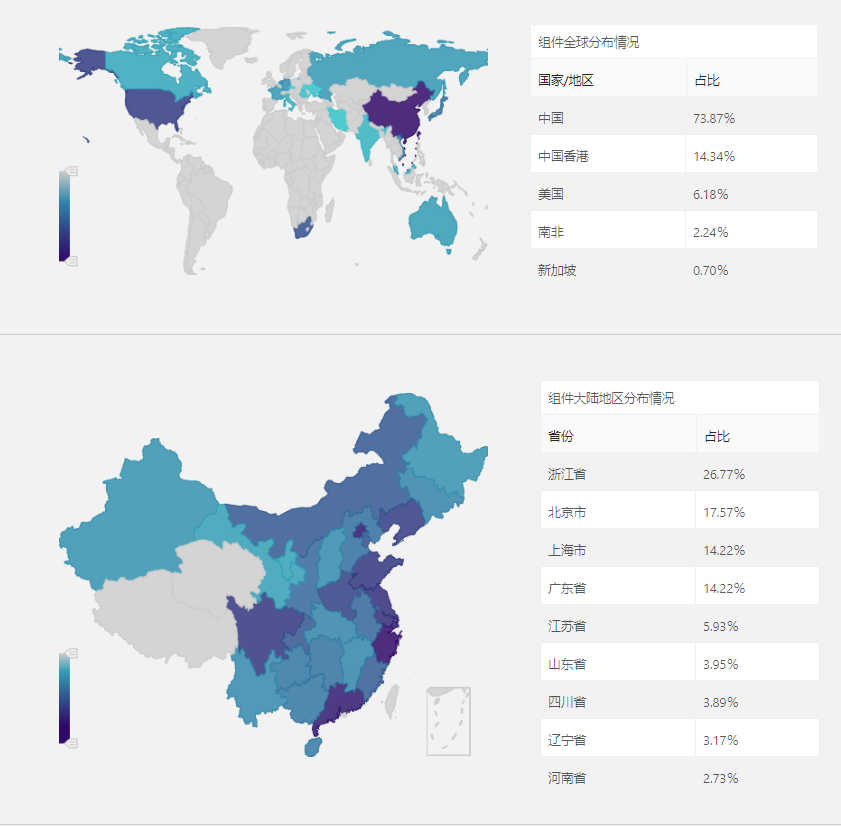Select Greenland on the world map
This screenshot has width=841, height=826.
click(x=223, y=44)
